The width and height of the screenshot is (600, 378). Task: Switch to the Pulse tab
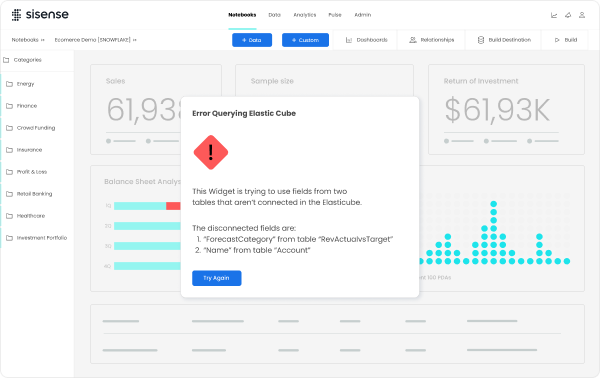[335, 15]
